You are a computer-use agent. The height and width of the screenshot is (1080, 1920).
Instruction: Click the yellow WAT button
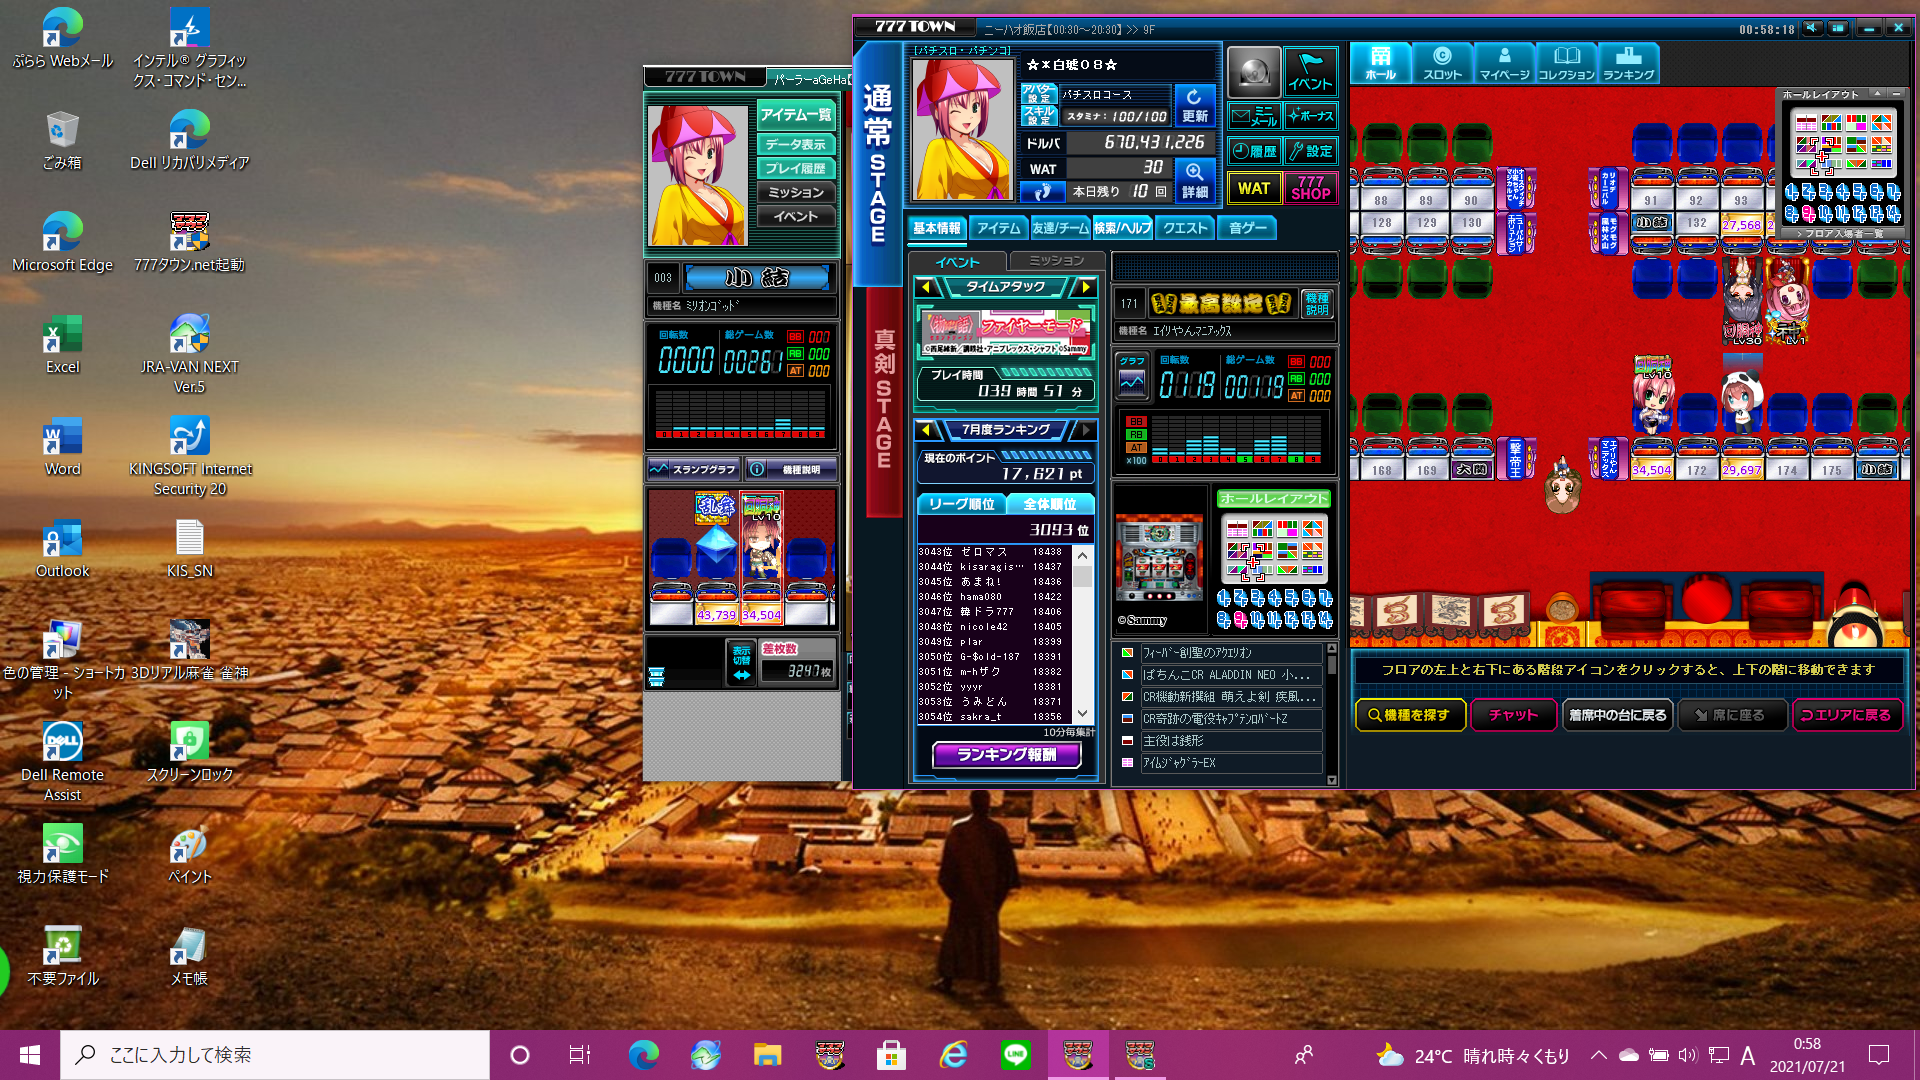[1254, 188]
